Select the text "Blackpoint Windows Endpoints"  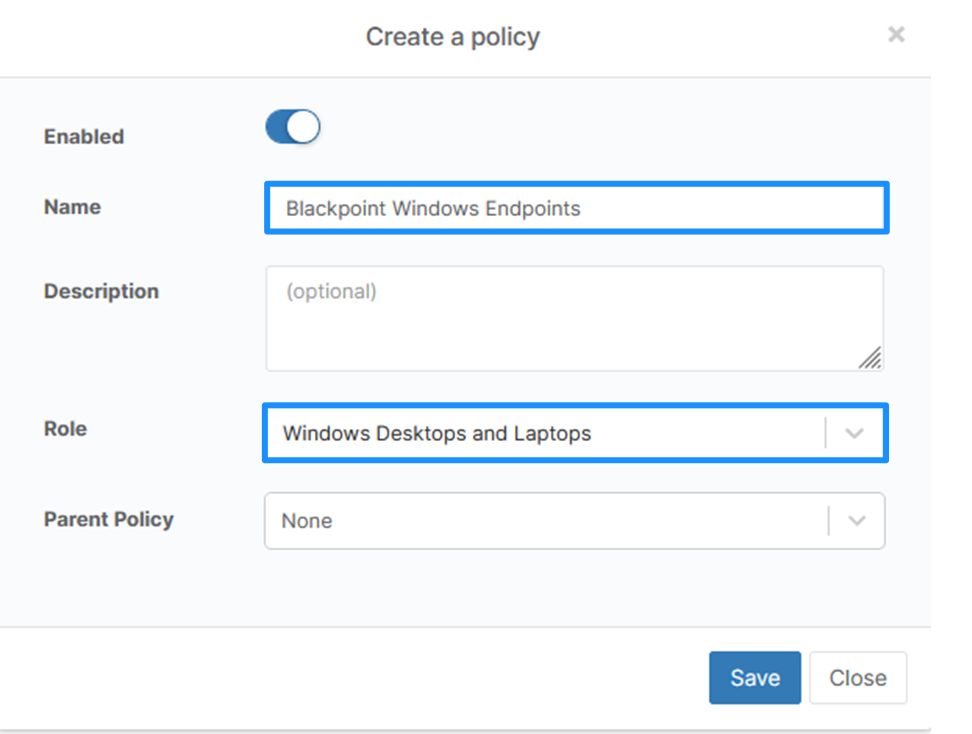[x=433, y=208]
